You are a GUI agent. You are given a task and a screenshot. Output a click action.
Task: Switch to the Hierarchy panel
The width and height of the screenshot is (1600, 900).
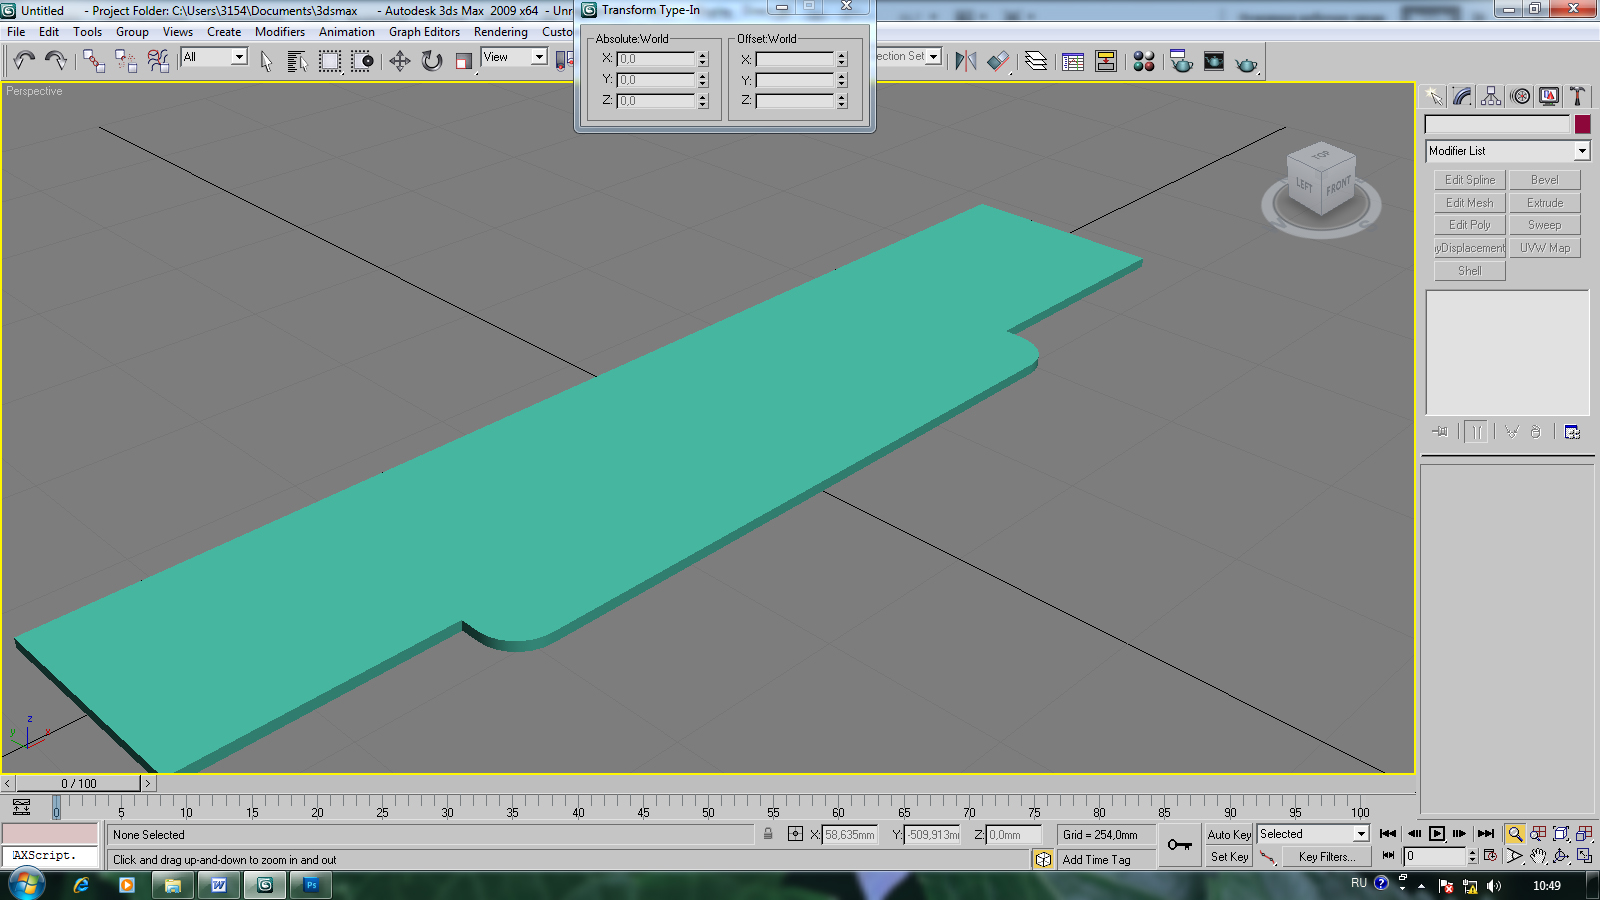click(x=1491, y=96)
